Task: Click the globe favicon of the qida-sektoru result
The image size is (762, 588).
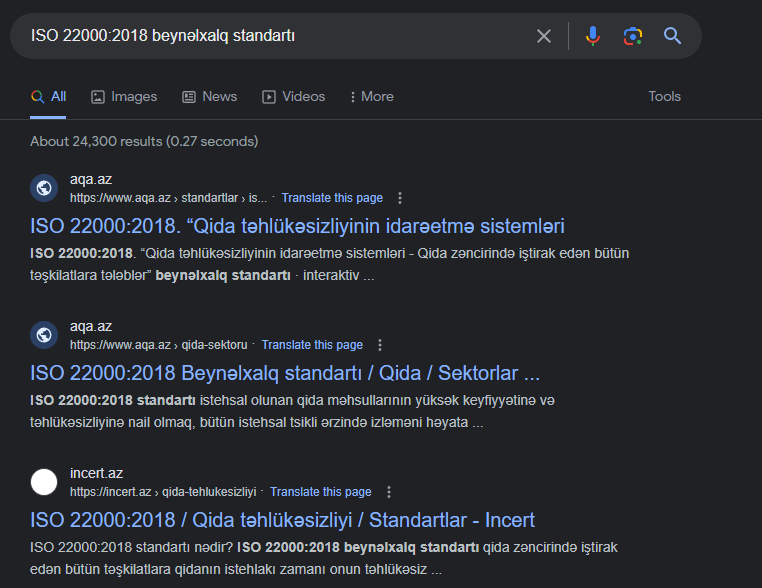Action: 44,335
